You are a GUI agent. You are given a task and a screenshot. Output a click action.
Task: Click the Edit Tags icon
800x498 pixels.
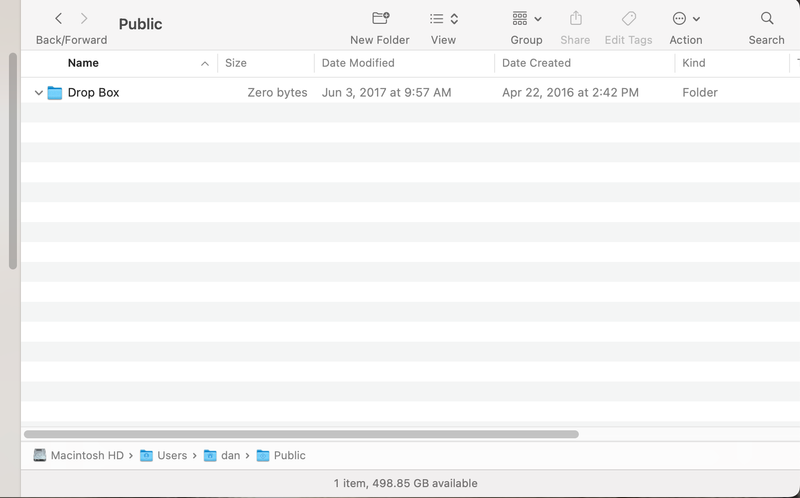[628, 19]
